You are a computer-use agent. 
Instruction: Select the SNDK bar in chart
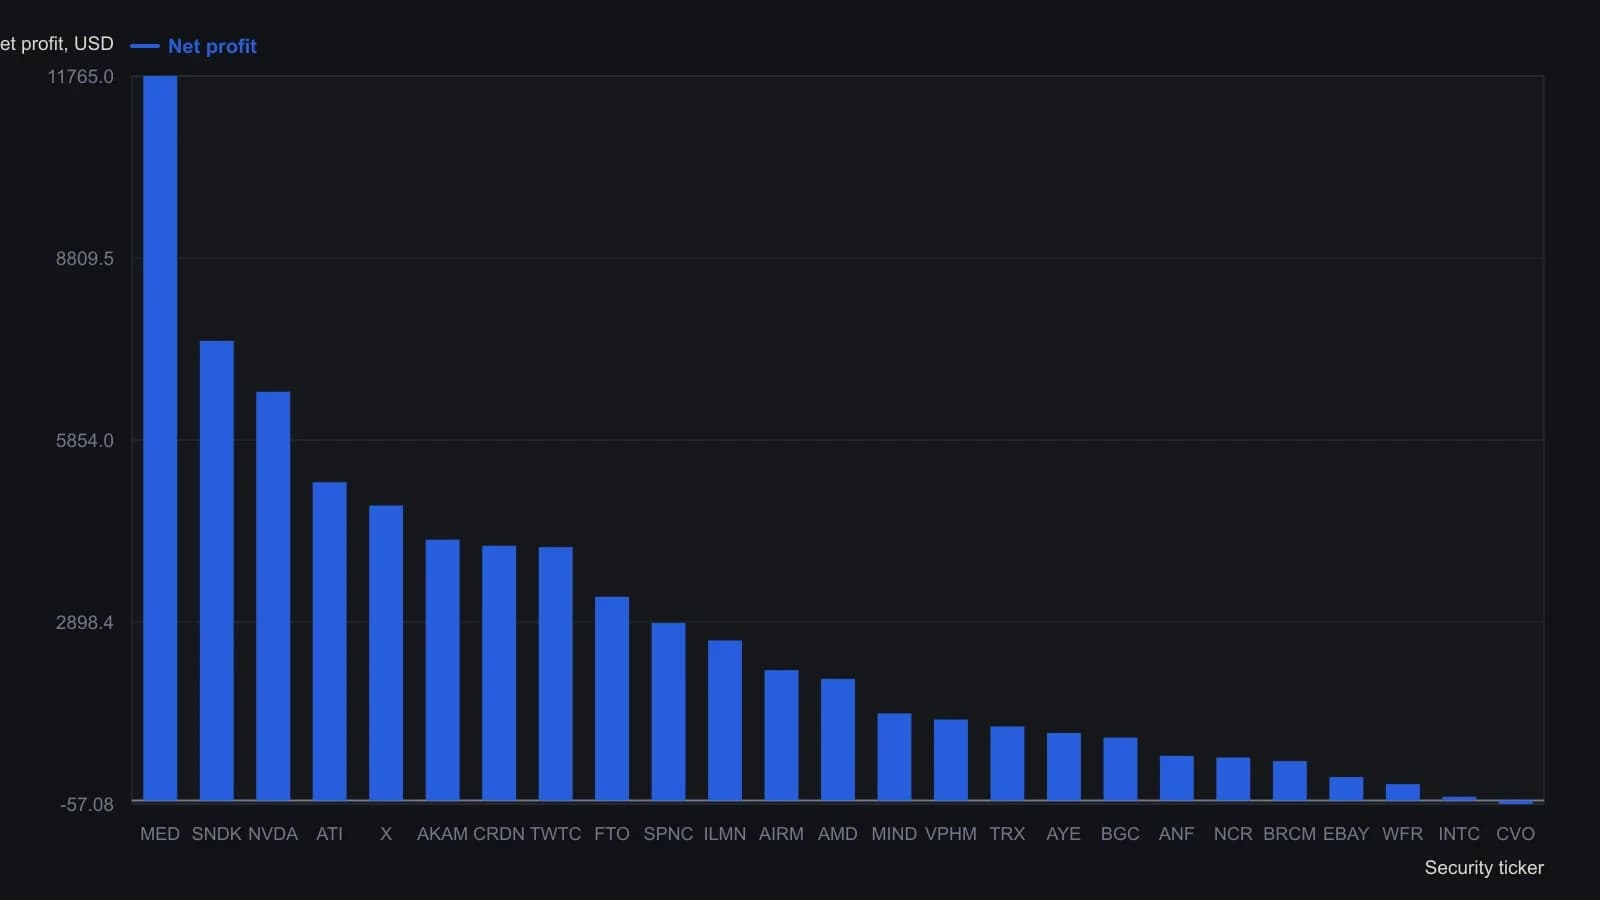[x=217, y=571]
